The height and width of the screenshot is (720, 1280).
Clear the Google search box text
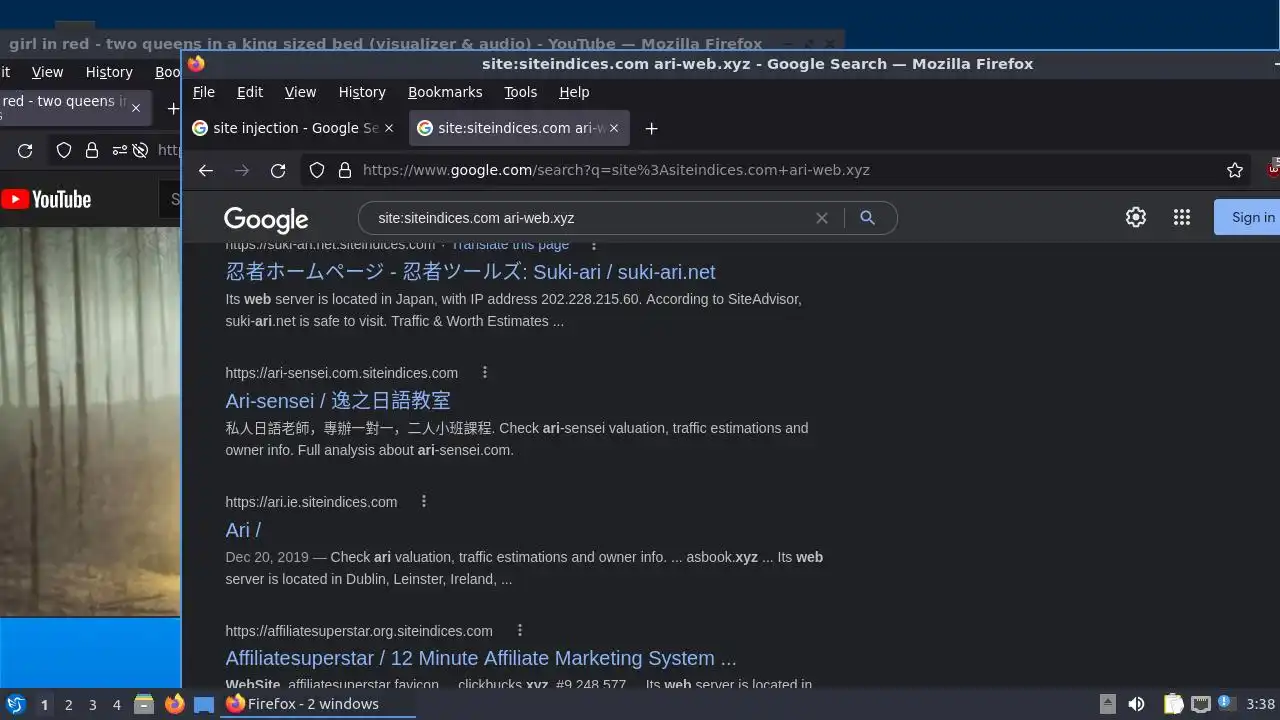[822, 218]
